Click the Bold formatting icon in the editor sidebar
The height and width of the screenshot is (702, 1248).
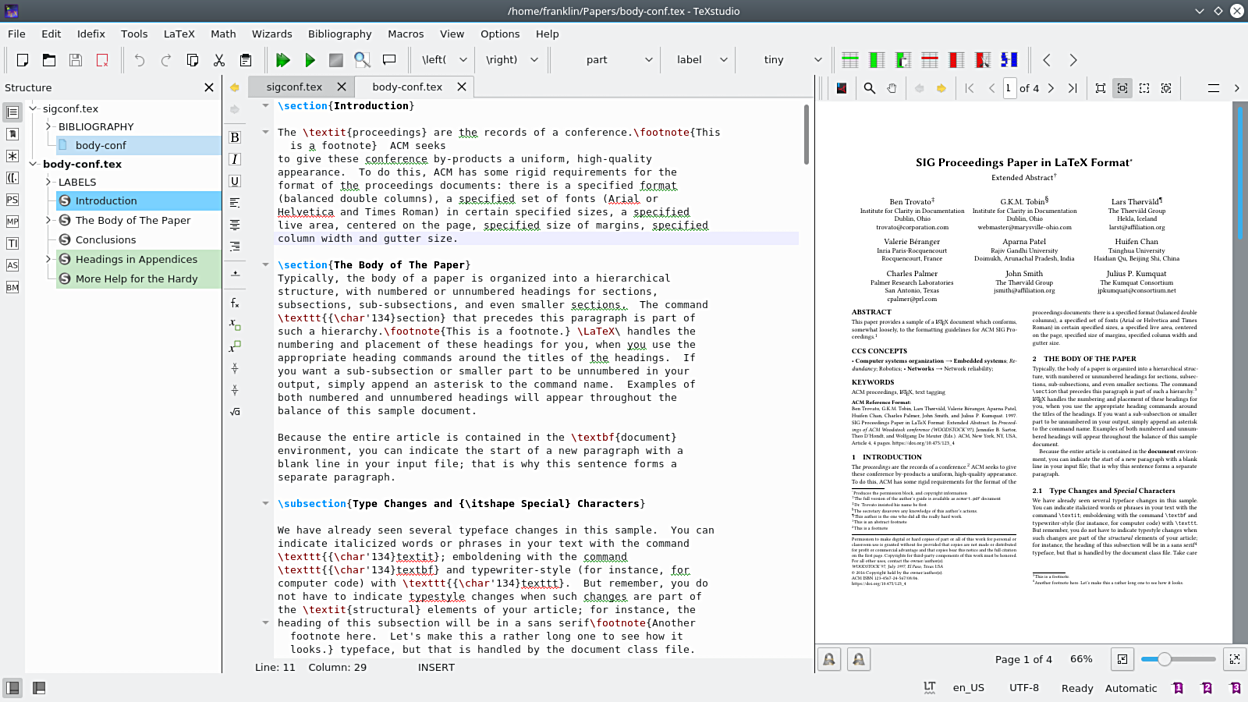coord(235,137)
